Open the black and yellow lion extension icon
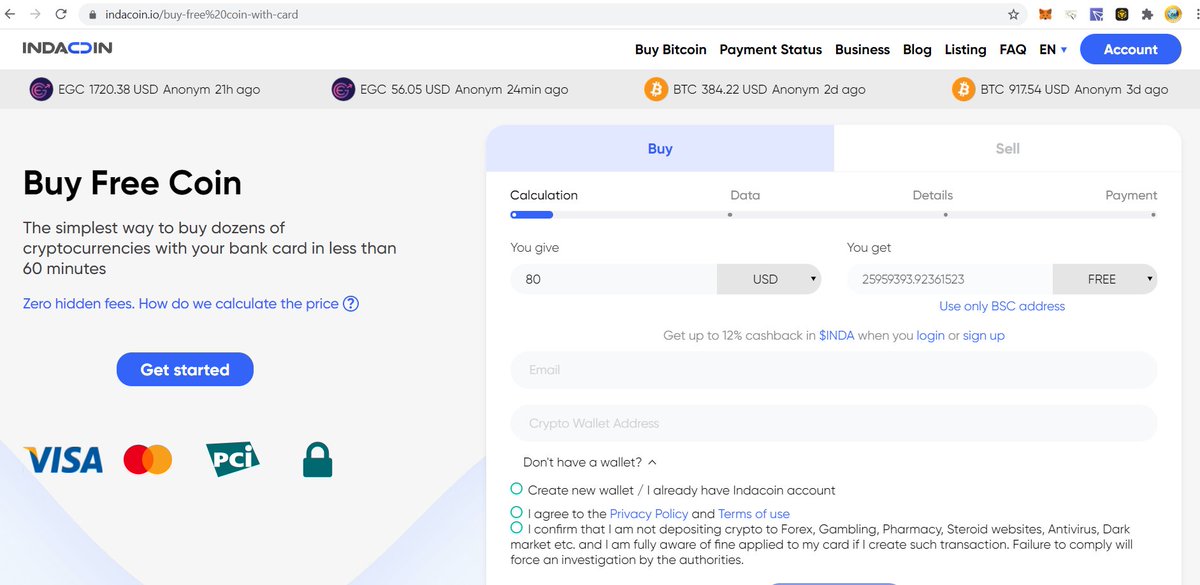This screenshot has height=585, width=1200. [x=1122, y=15]
